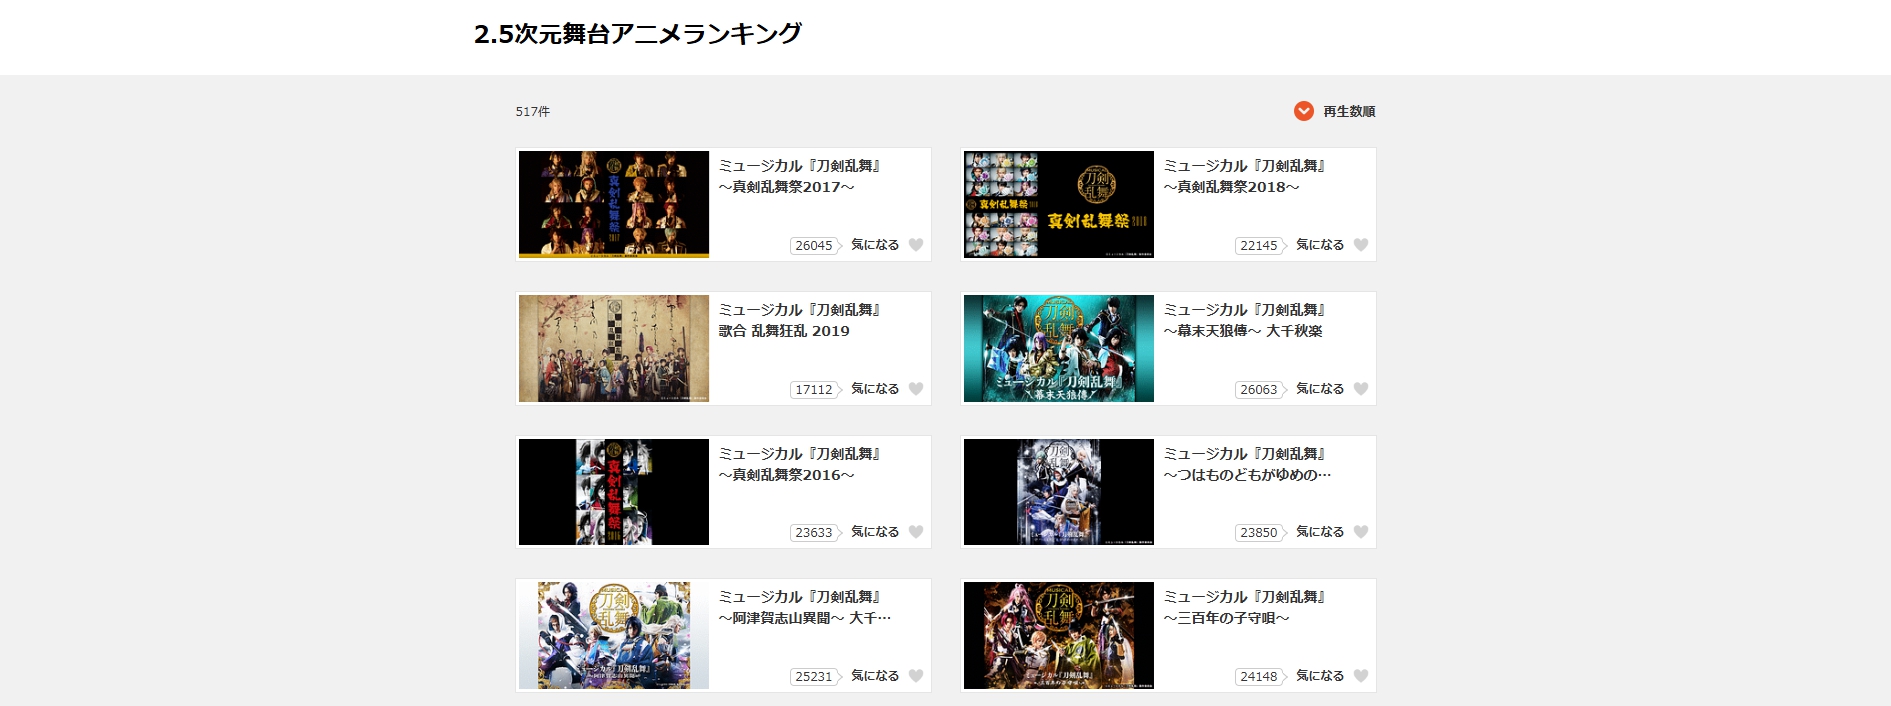Open title link 歌合 乱舞狂乱 2019

[x=784, y=331]
